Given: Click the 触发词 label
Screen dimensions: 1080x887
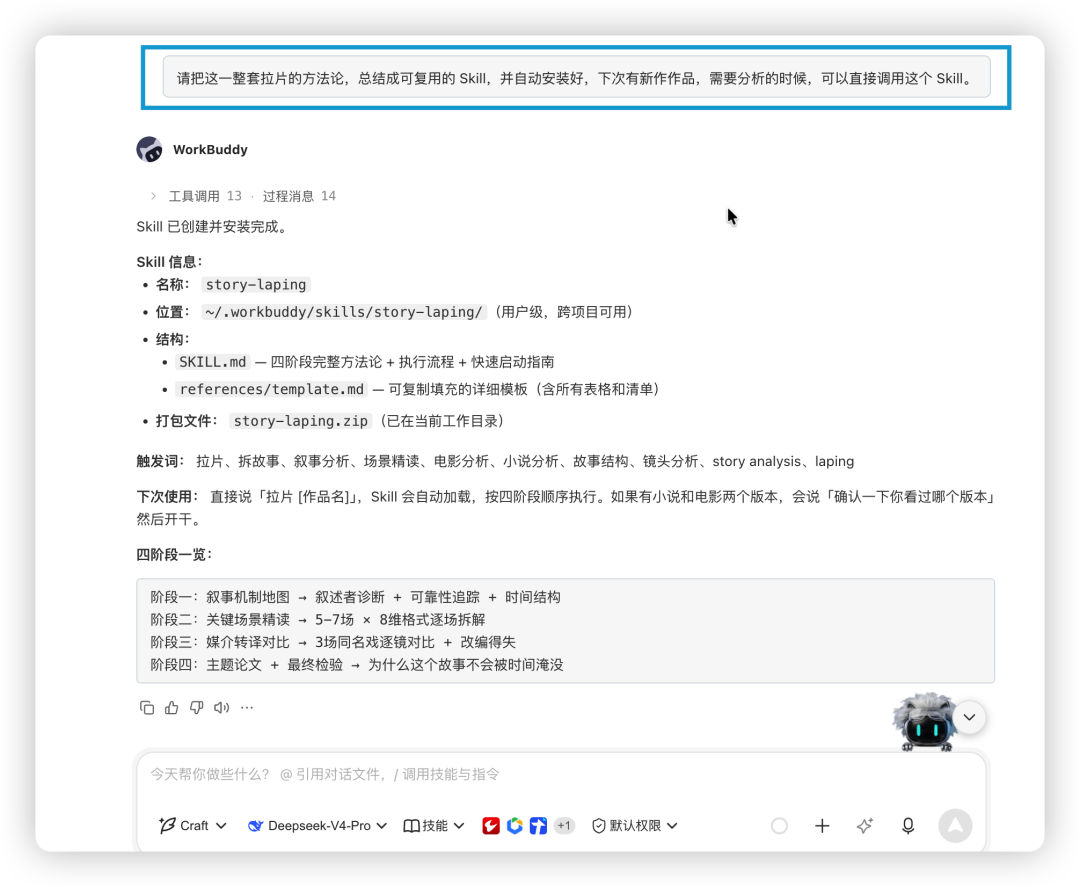Looking at the screenshot, I should [x=160, y=461].
